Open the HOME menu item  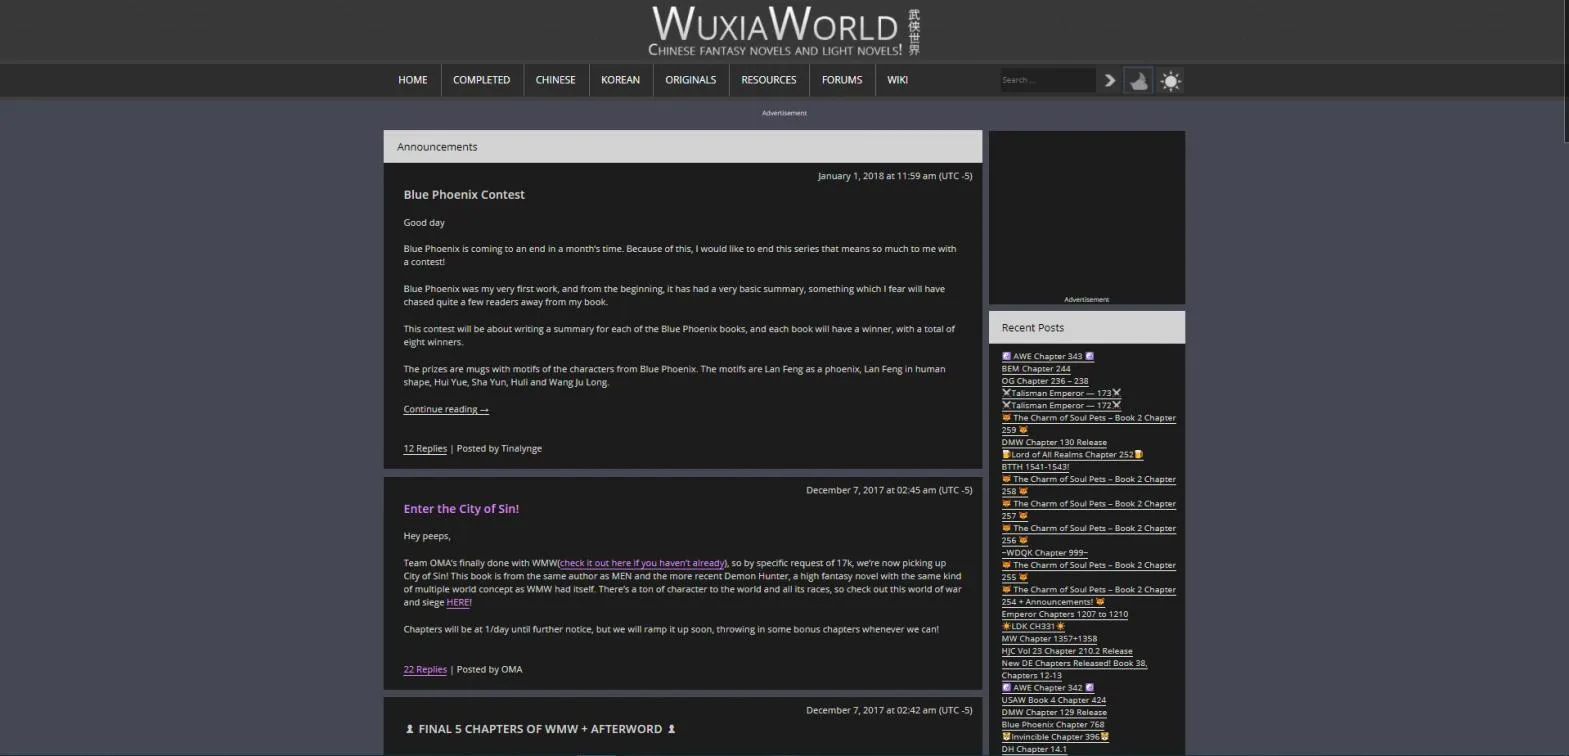coord(413,80)
